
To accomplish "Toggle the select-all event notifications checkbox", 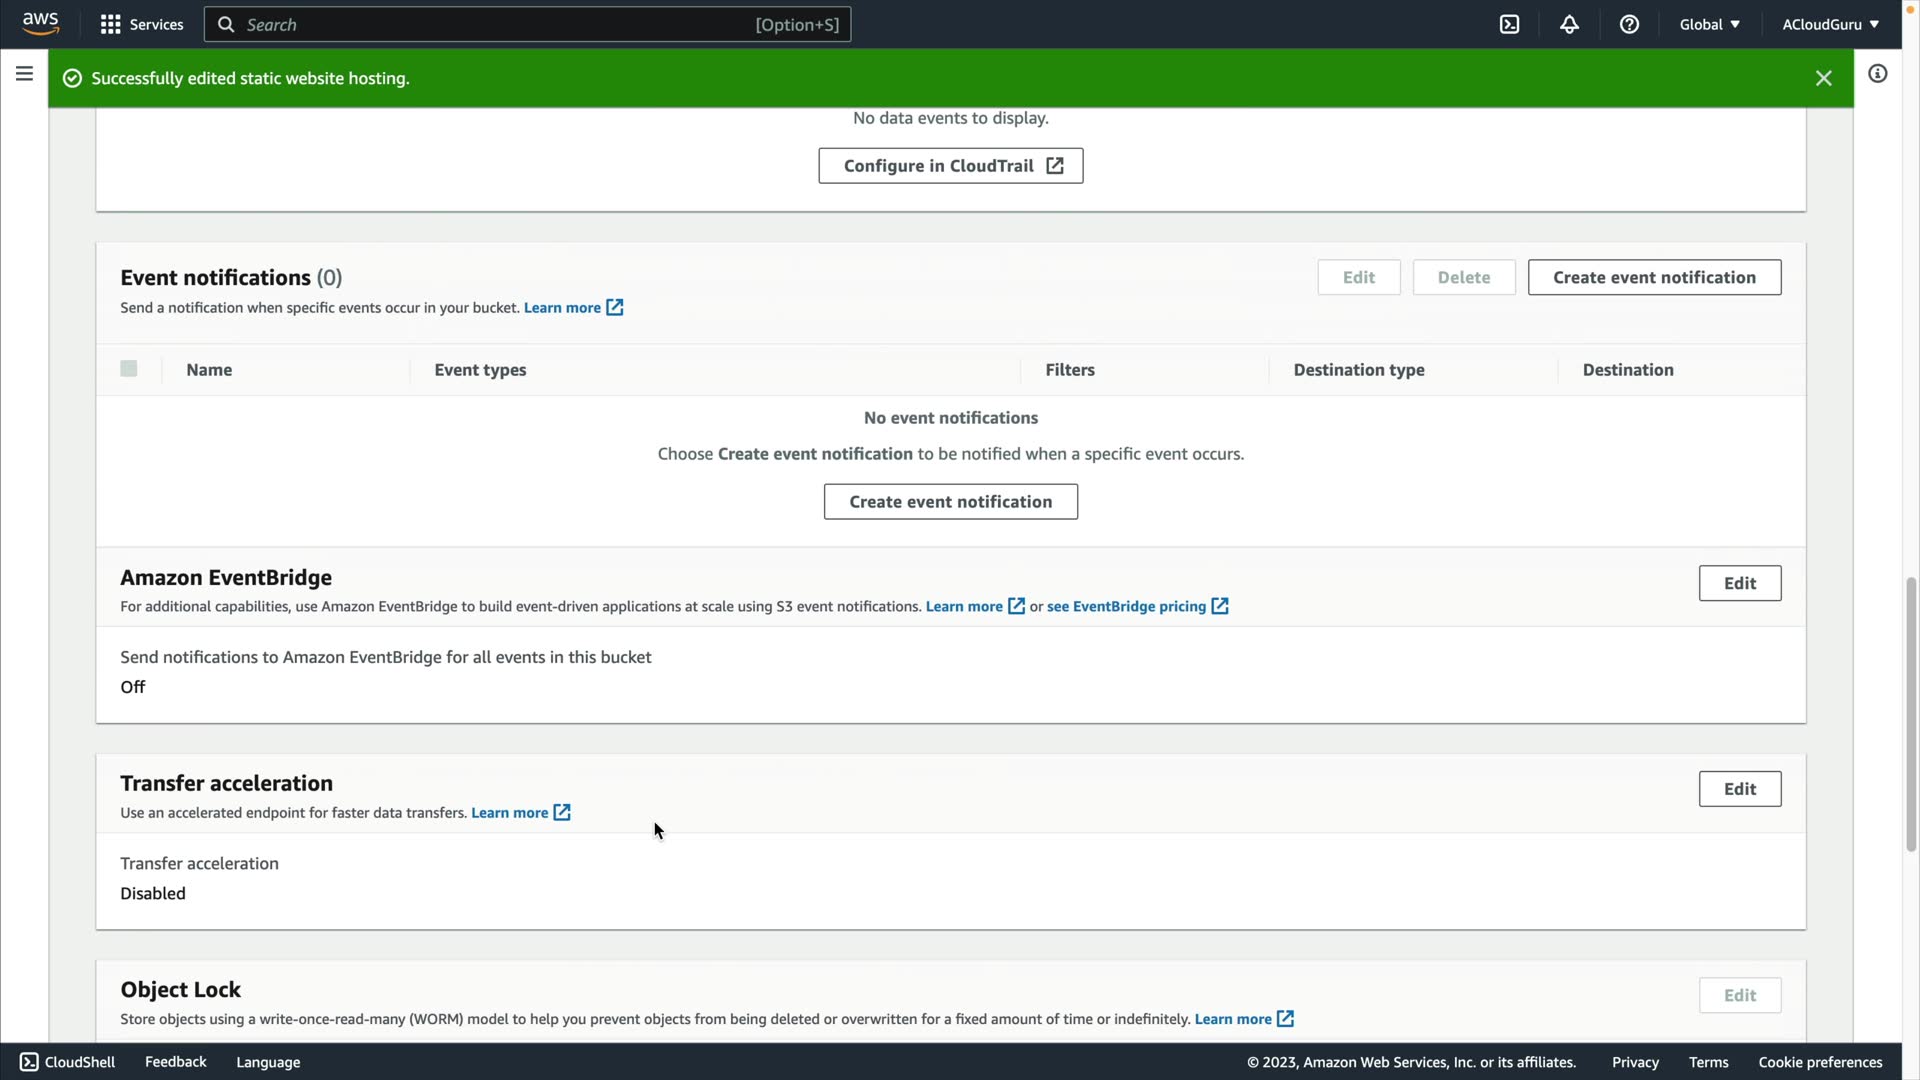I will click(x=129, y=369).
